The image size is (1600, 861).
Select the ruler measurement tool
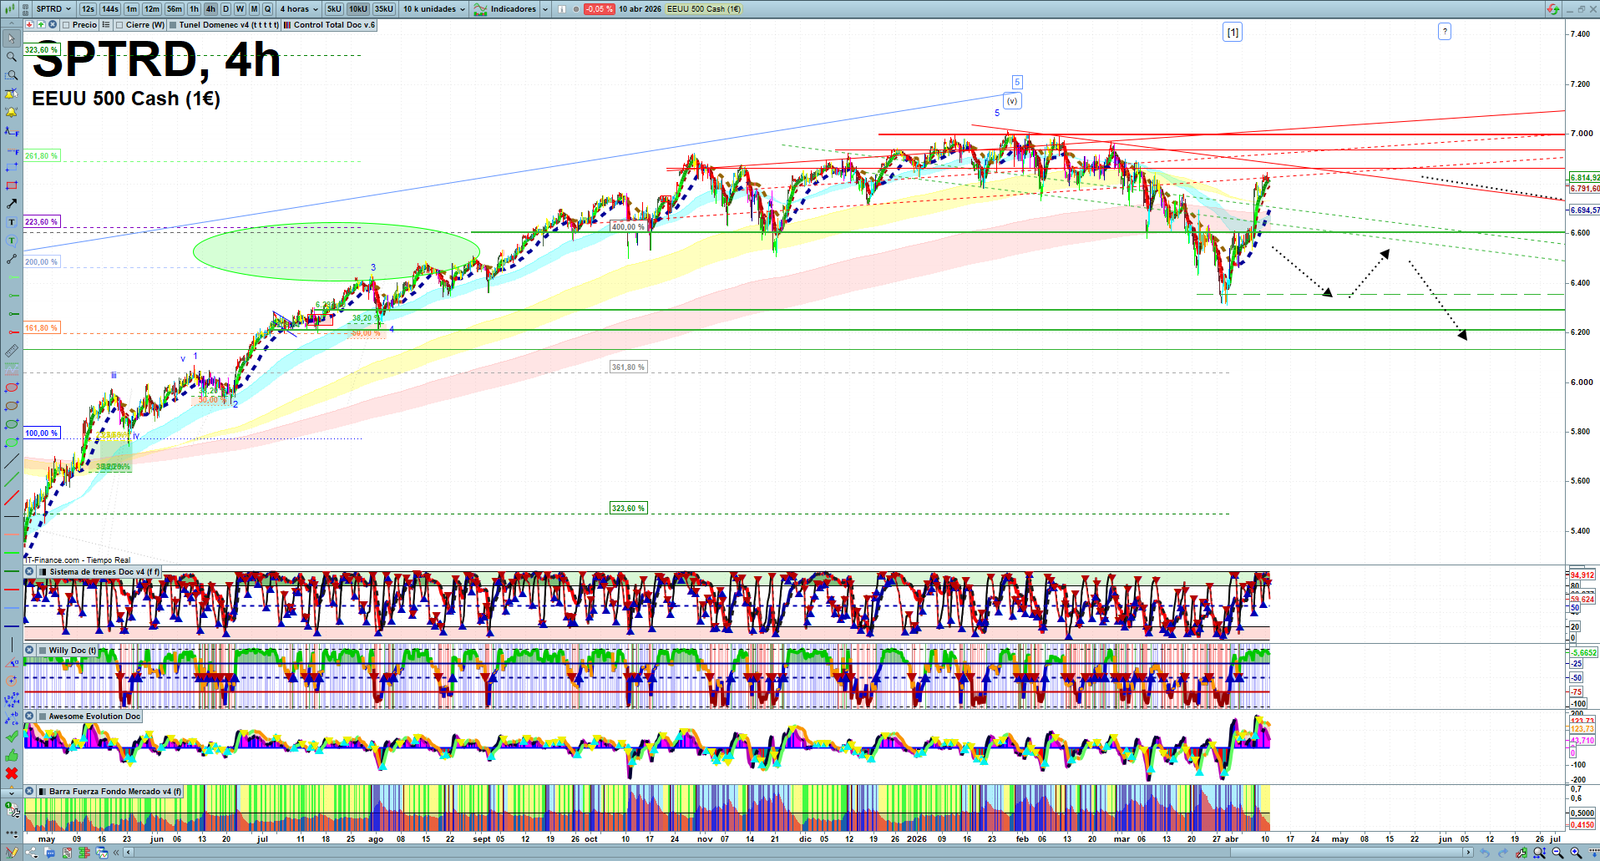(11, 351)
